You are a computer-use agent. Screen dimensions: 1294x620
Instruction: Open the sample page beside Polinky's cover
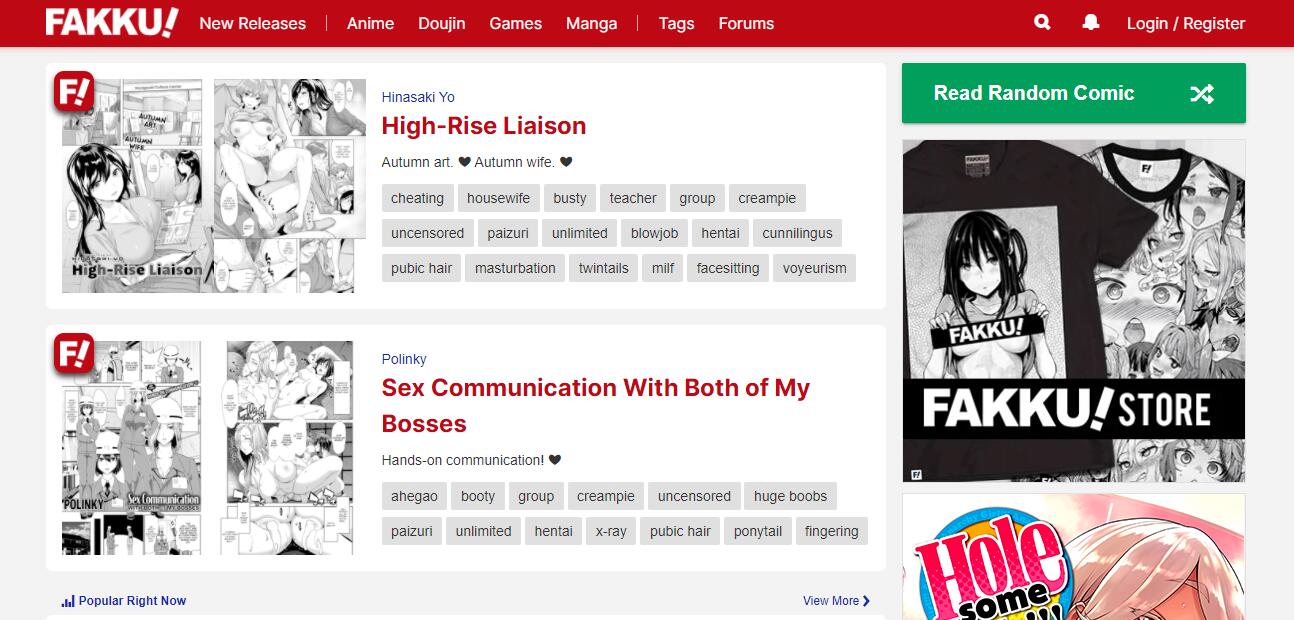point(290,448)
